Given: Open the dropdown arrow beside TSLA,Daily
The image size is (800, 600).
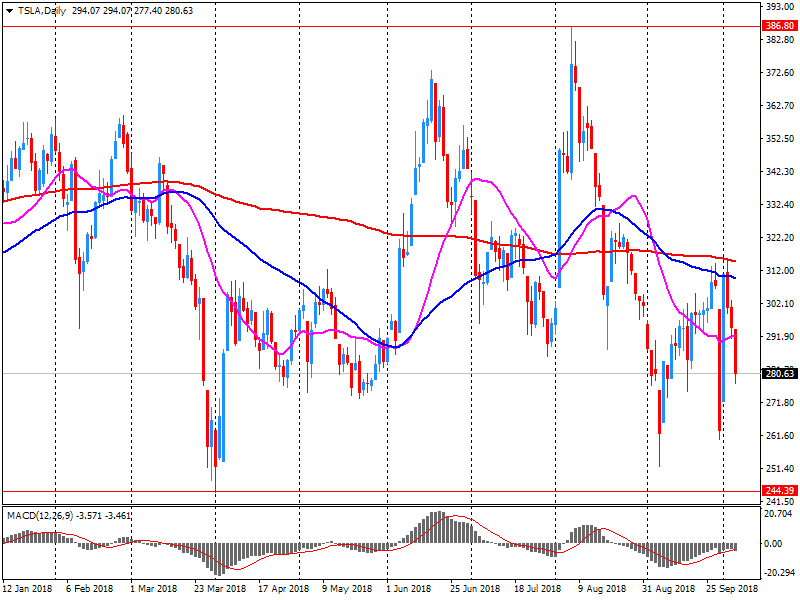Looking at the screenshot, I should pyautogui.click(x=8, y=9).
